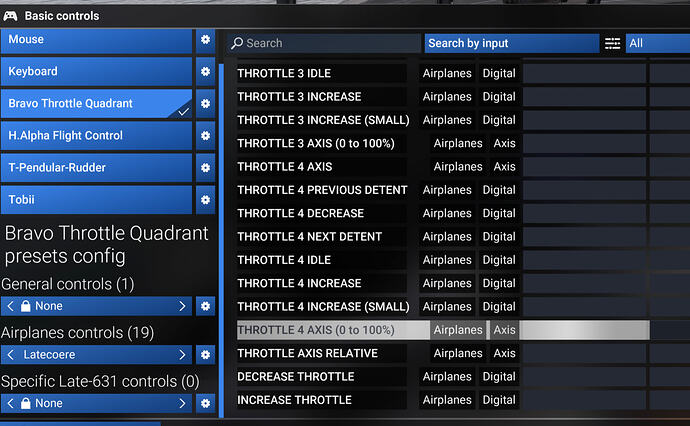This screenshot has height=426, width=690.
Task: Open gear settings for Bravo Throttle Quadrant
Action: coord(205,103)
